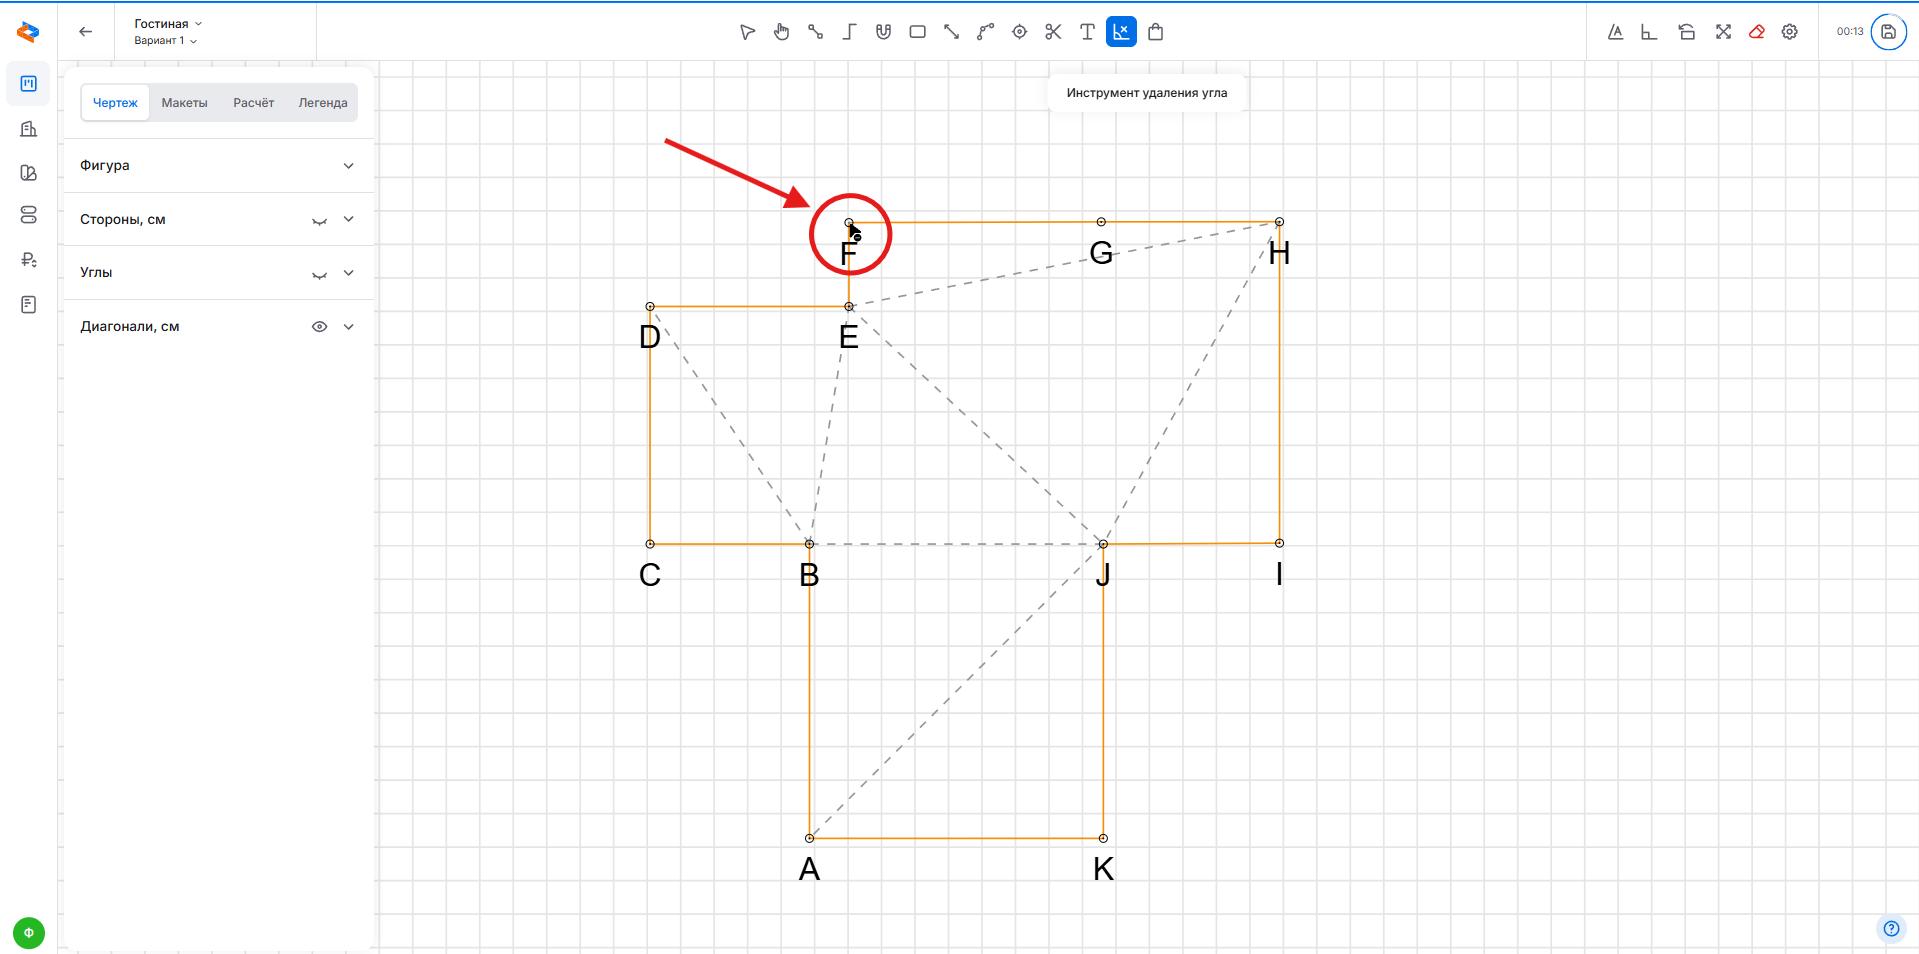Screen dimensions: 1919x954
Task: Open the ruble pricing sidebar icon
Action: pos(28,260)
